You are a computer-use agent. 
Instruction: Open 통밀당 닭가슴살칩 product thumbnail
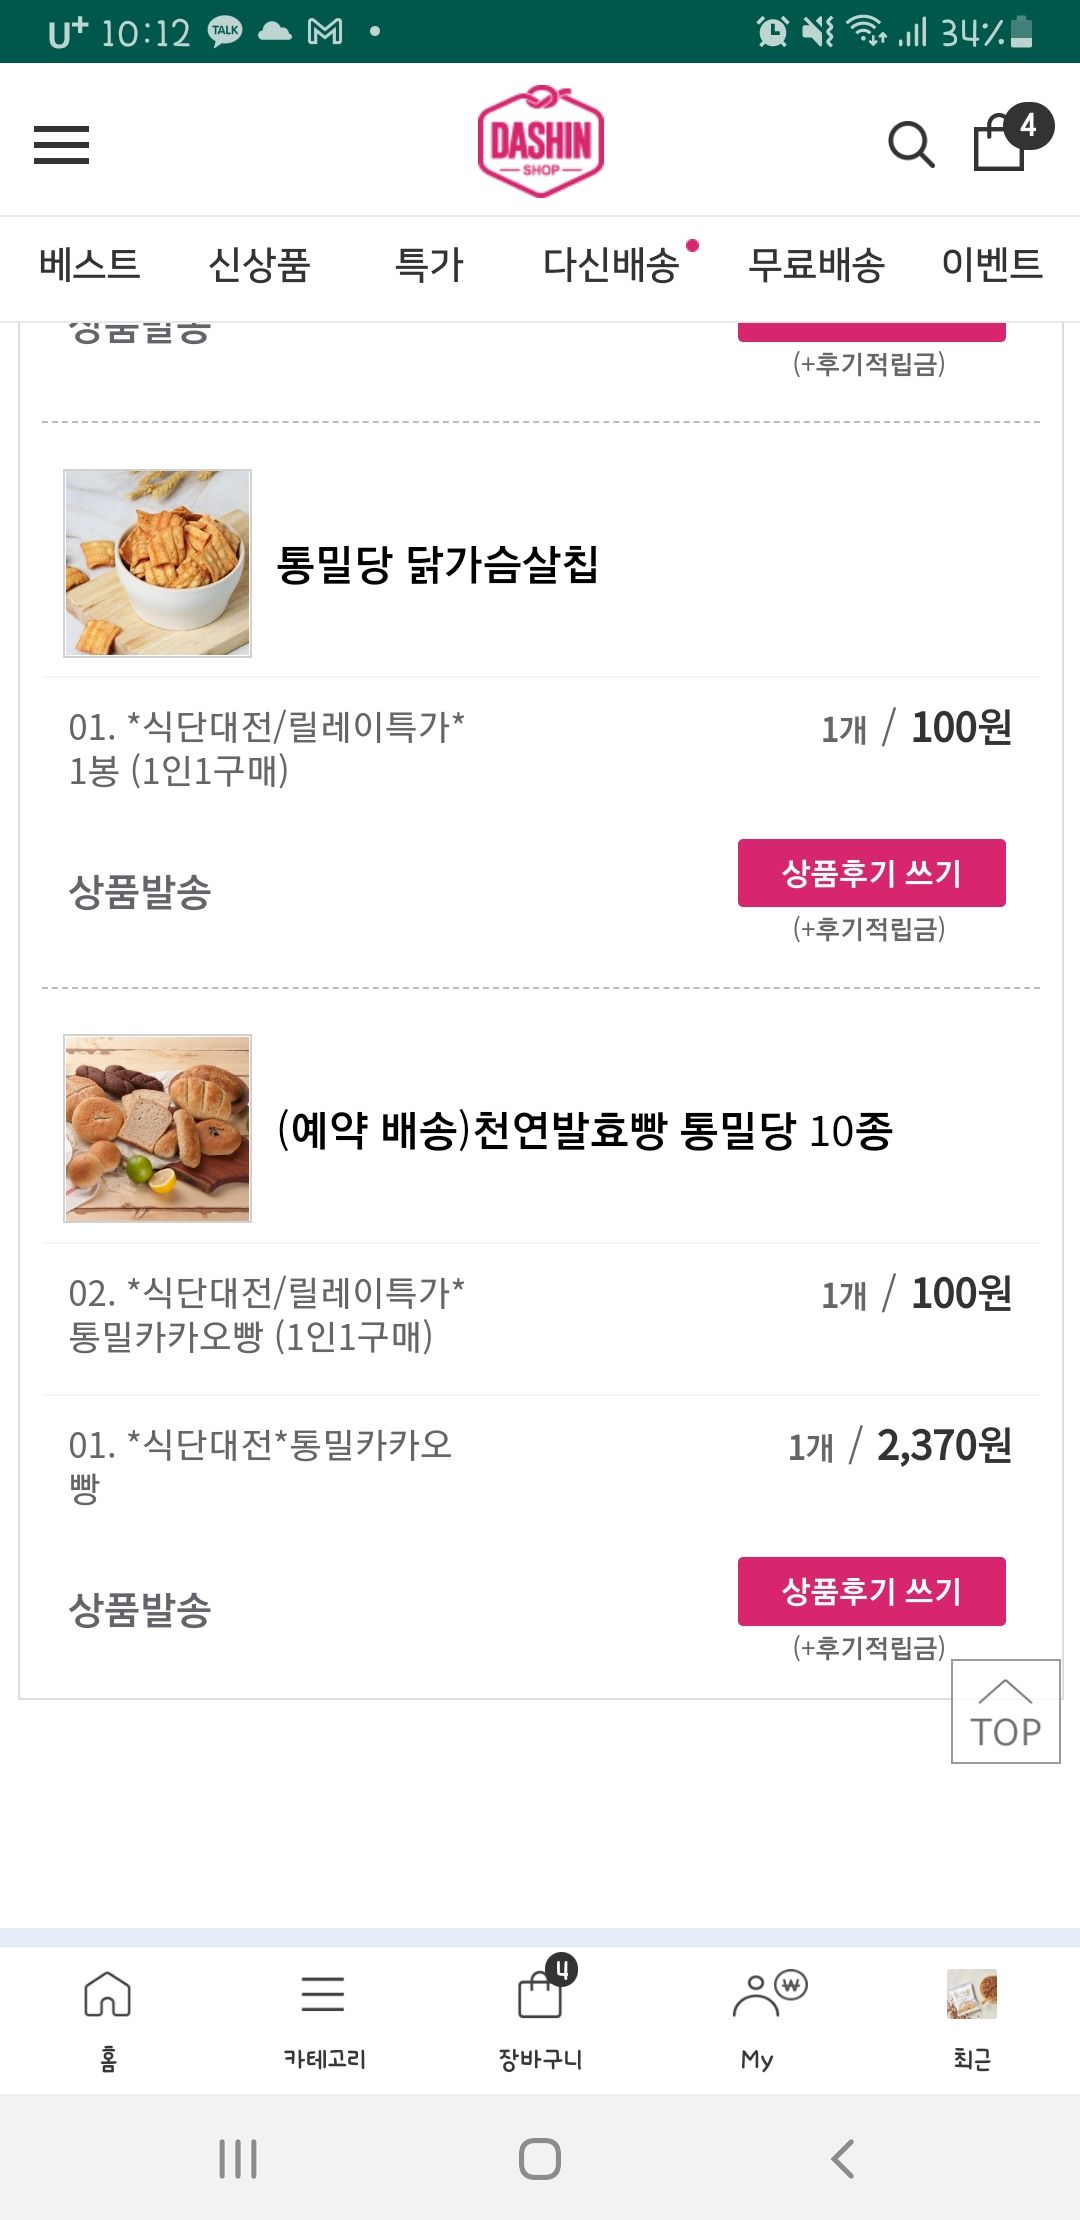click(x=158, y=563)
